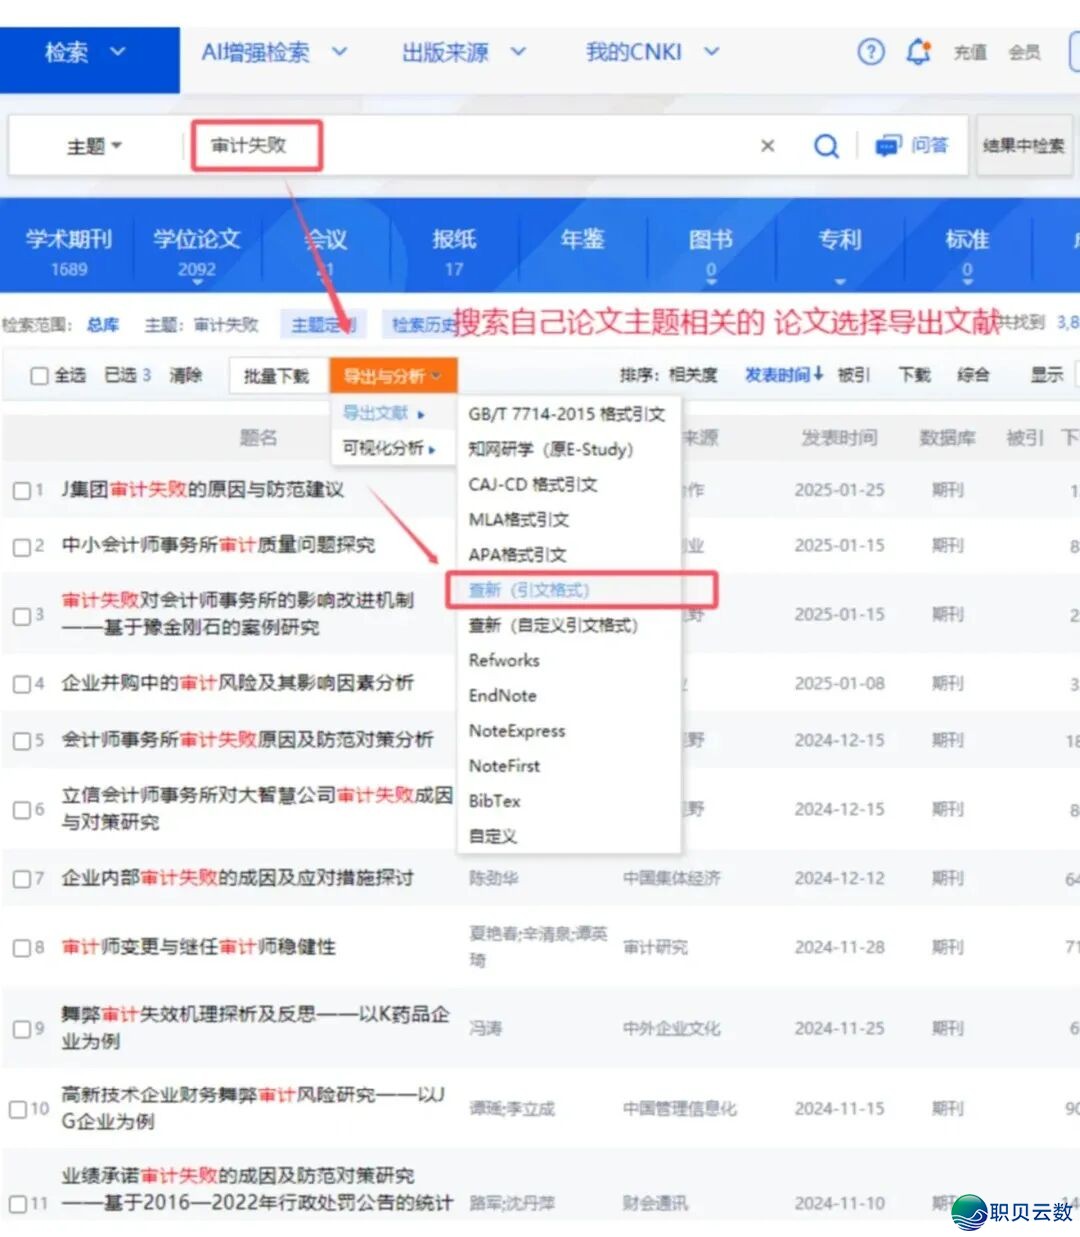This screenshot has height=1237, width=1080.
Task: Click the circular help question mark icon
Action: click(x=870, y=52)
